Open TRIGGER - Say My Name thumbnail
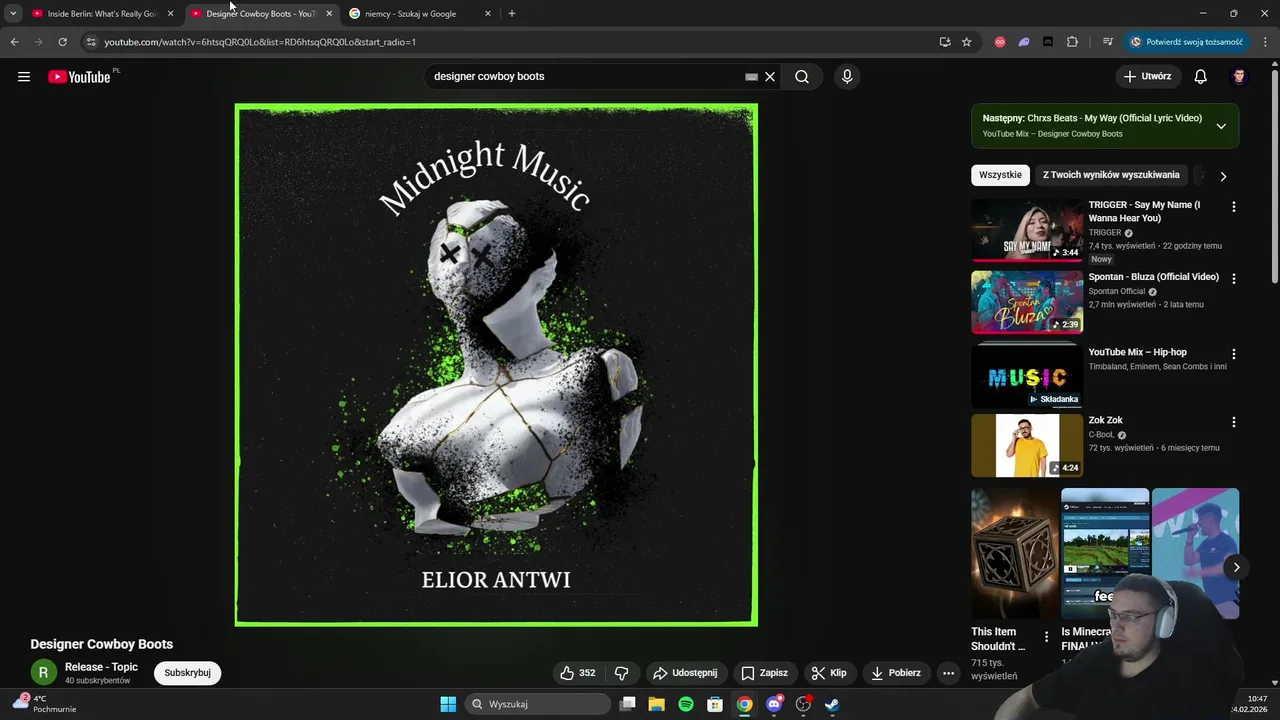1280x720 pixels. 1027,230
